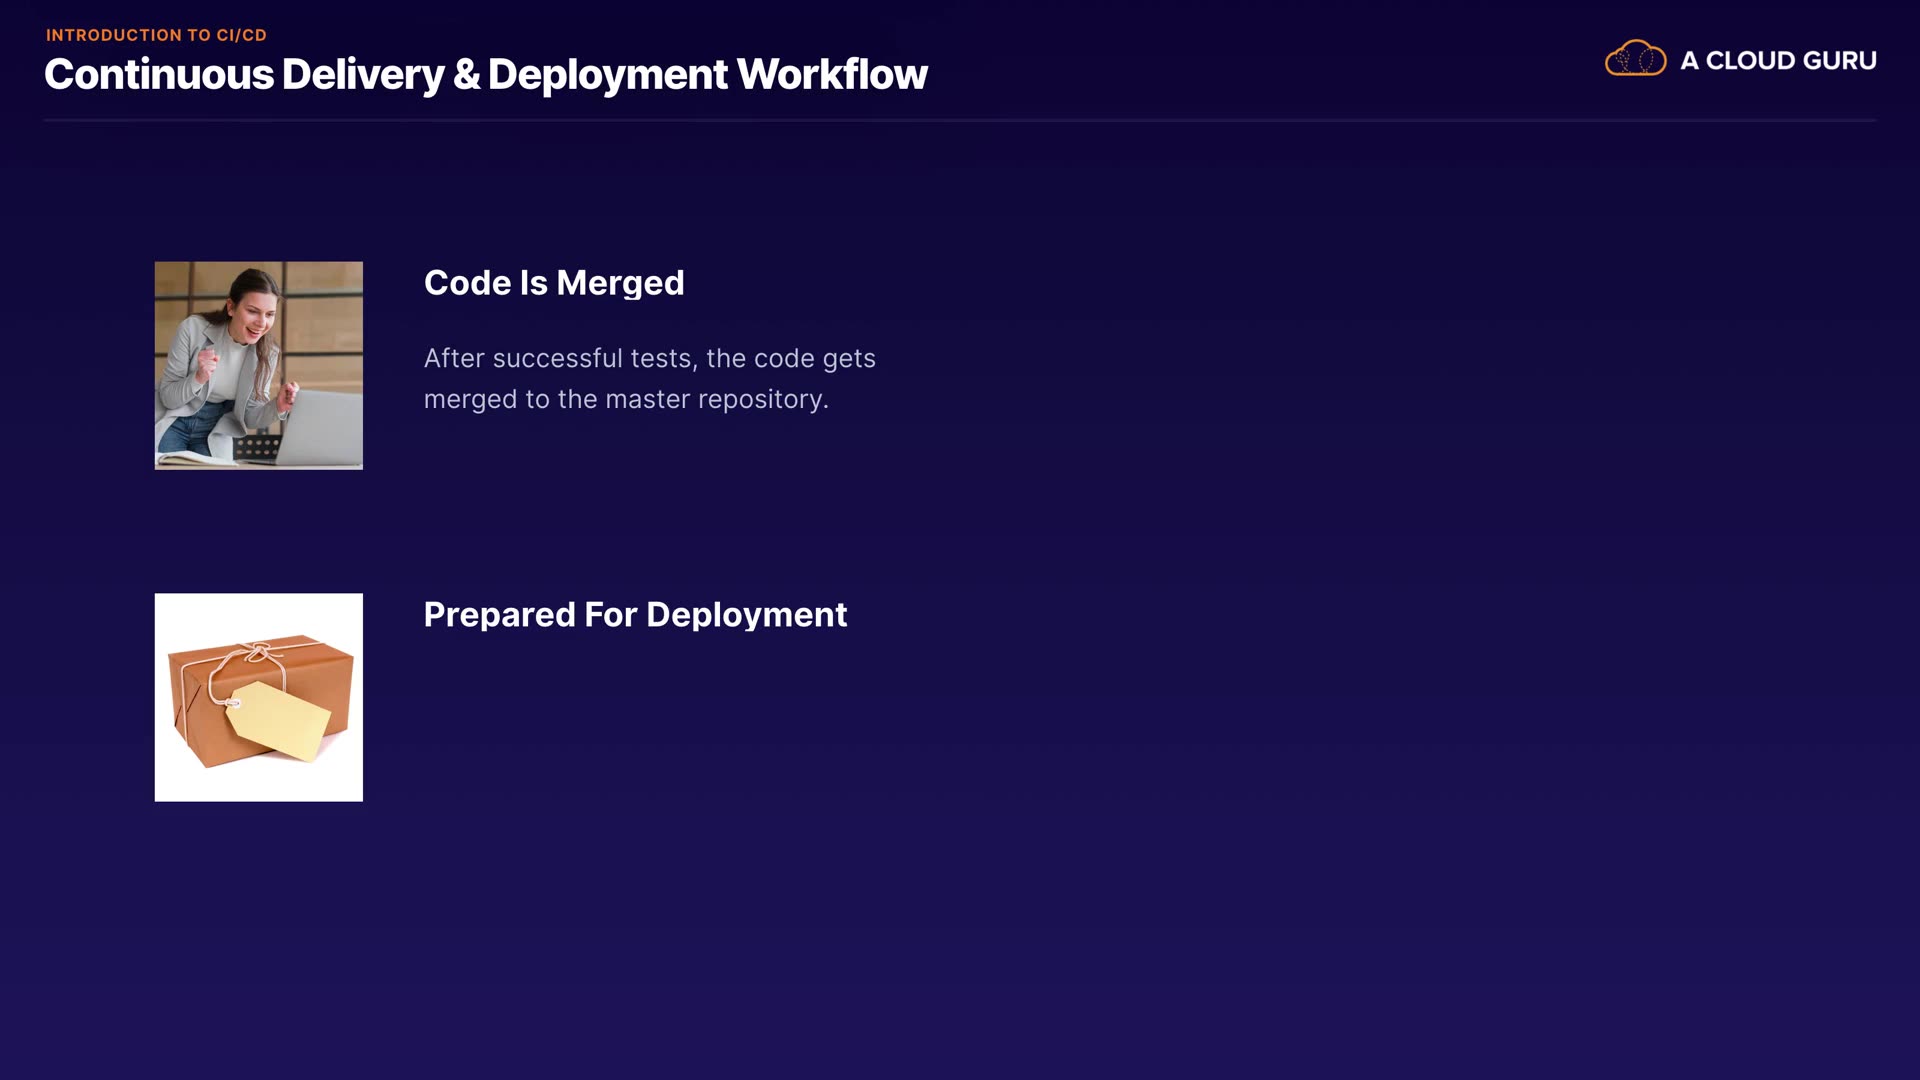Click the woman's face in the photo
Viewport: 1920px width, 1080px height.
(257, 317)
